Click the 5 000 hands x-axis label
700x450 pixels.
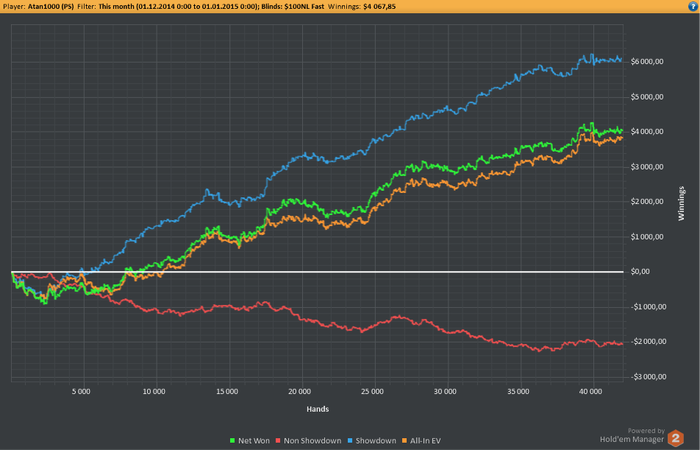click(81, 392)
